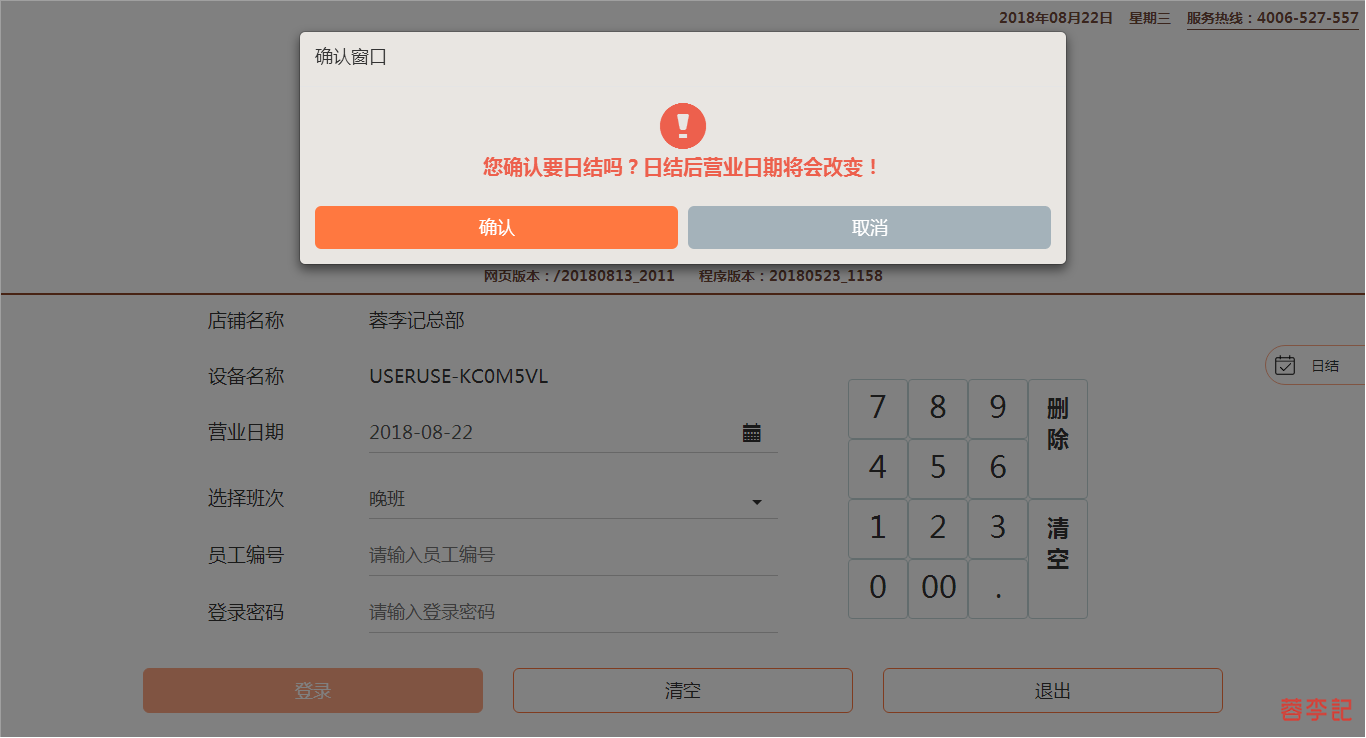1366x738 pixels.
Task: Click the 员工编号 label
Action: tap(246, 555)
